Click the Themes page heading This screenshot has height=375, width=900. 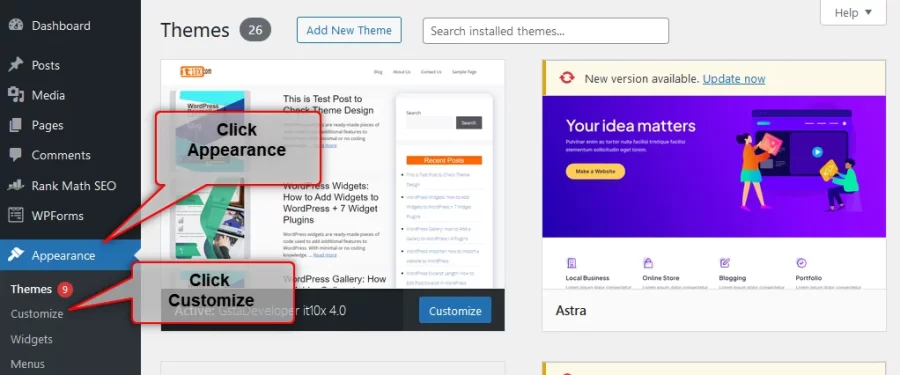(x=195, y=30)
